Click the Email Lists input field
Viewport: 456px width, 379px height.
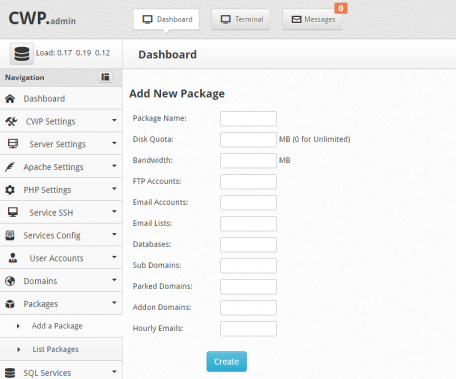coord(248,224)
